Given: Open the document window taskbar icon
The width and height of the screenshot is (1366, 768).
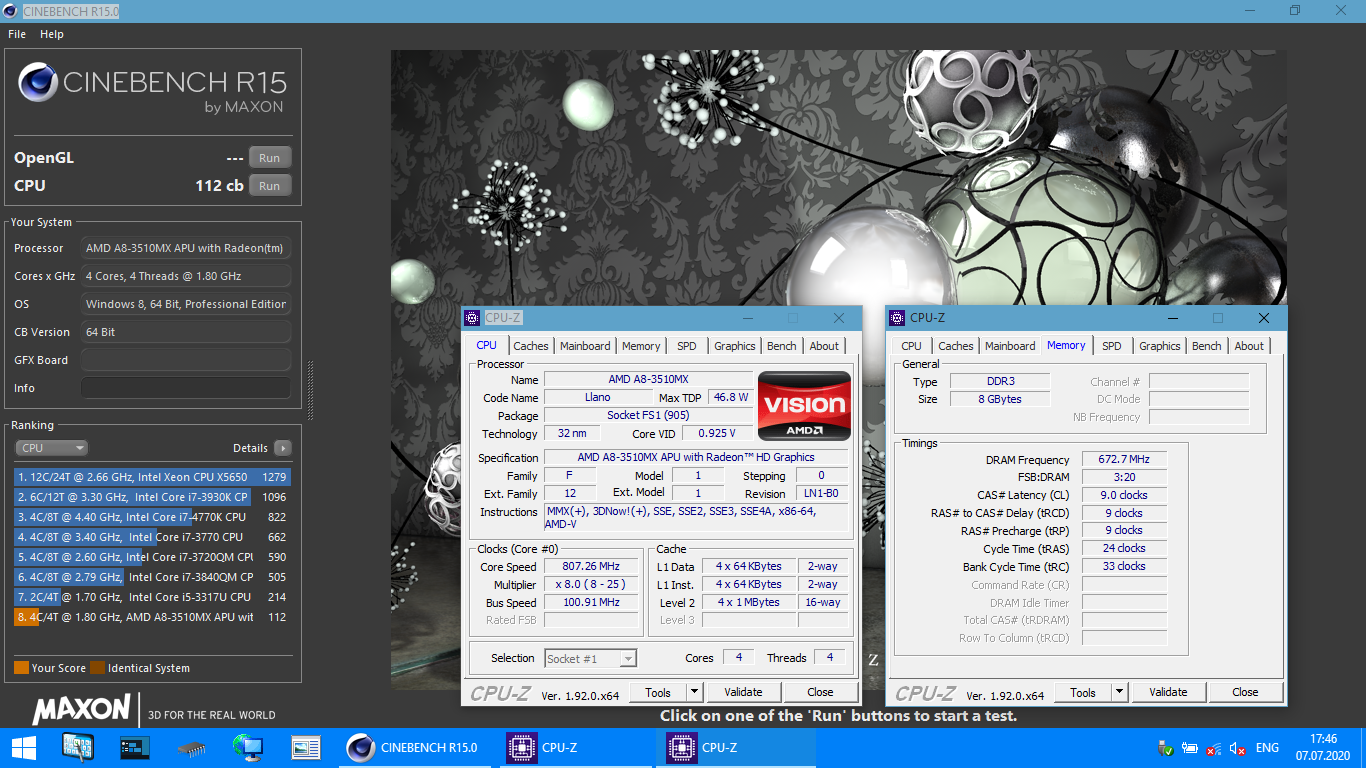Looking at the screenshot, I should coord(305,747).
